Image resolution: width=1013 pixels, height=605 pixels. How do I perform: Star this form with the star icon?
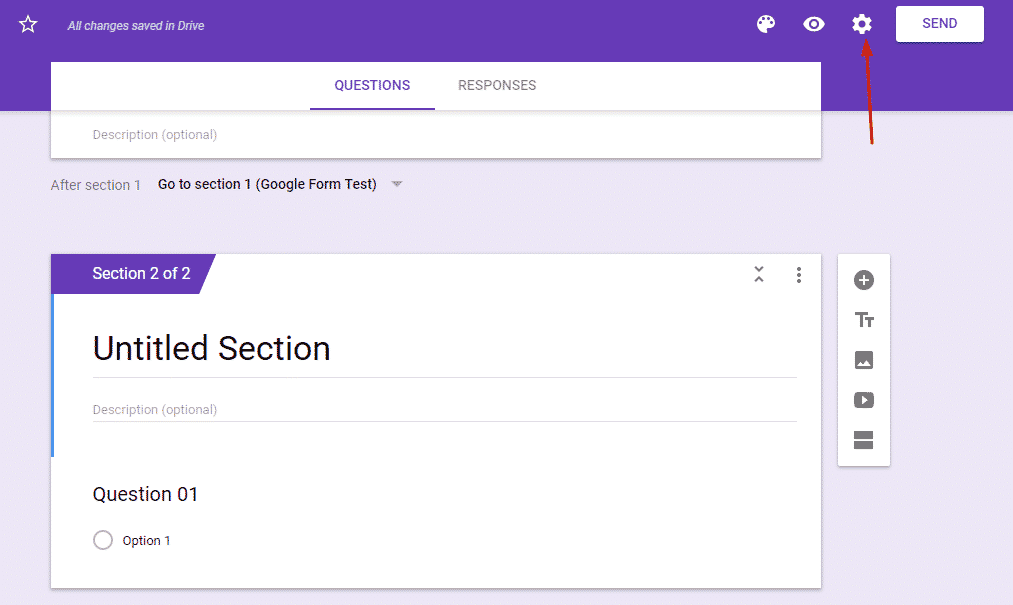tap(28, 25)
